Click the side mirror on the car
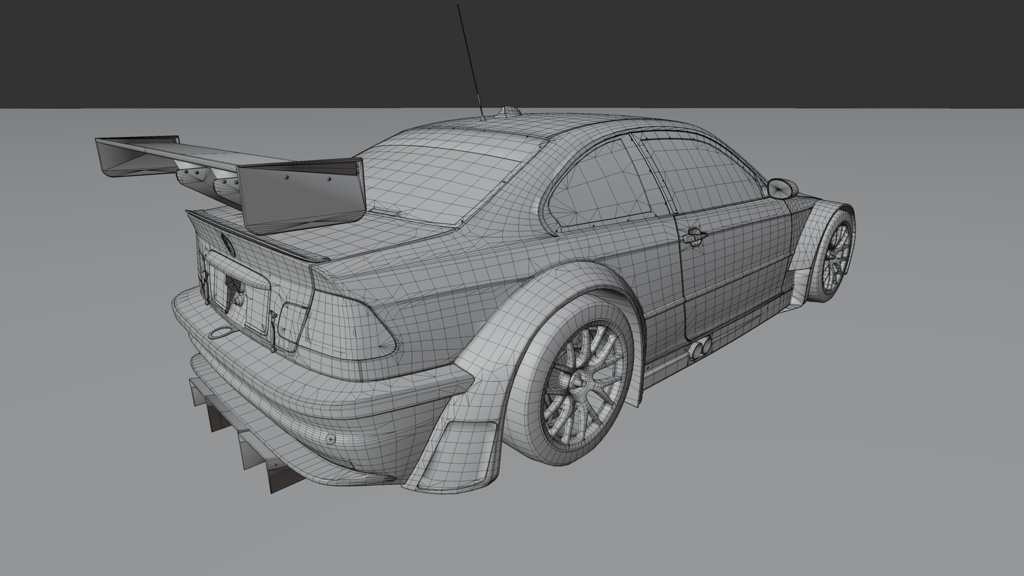 (782, 188)
